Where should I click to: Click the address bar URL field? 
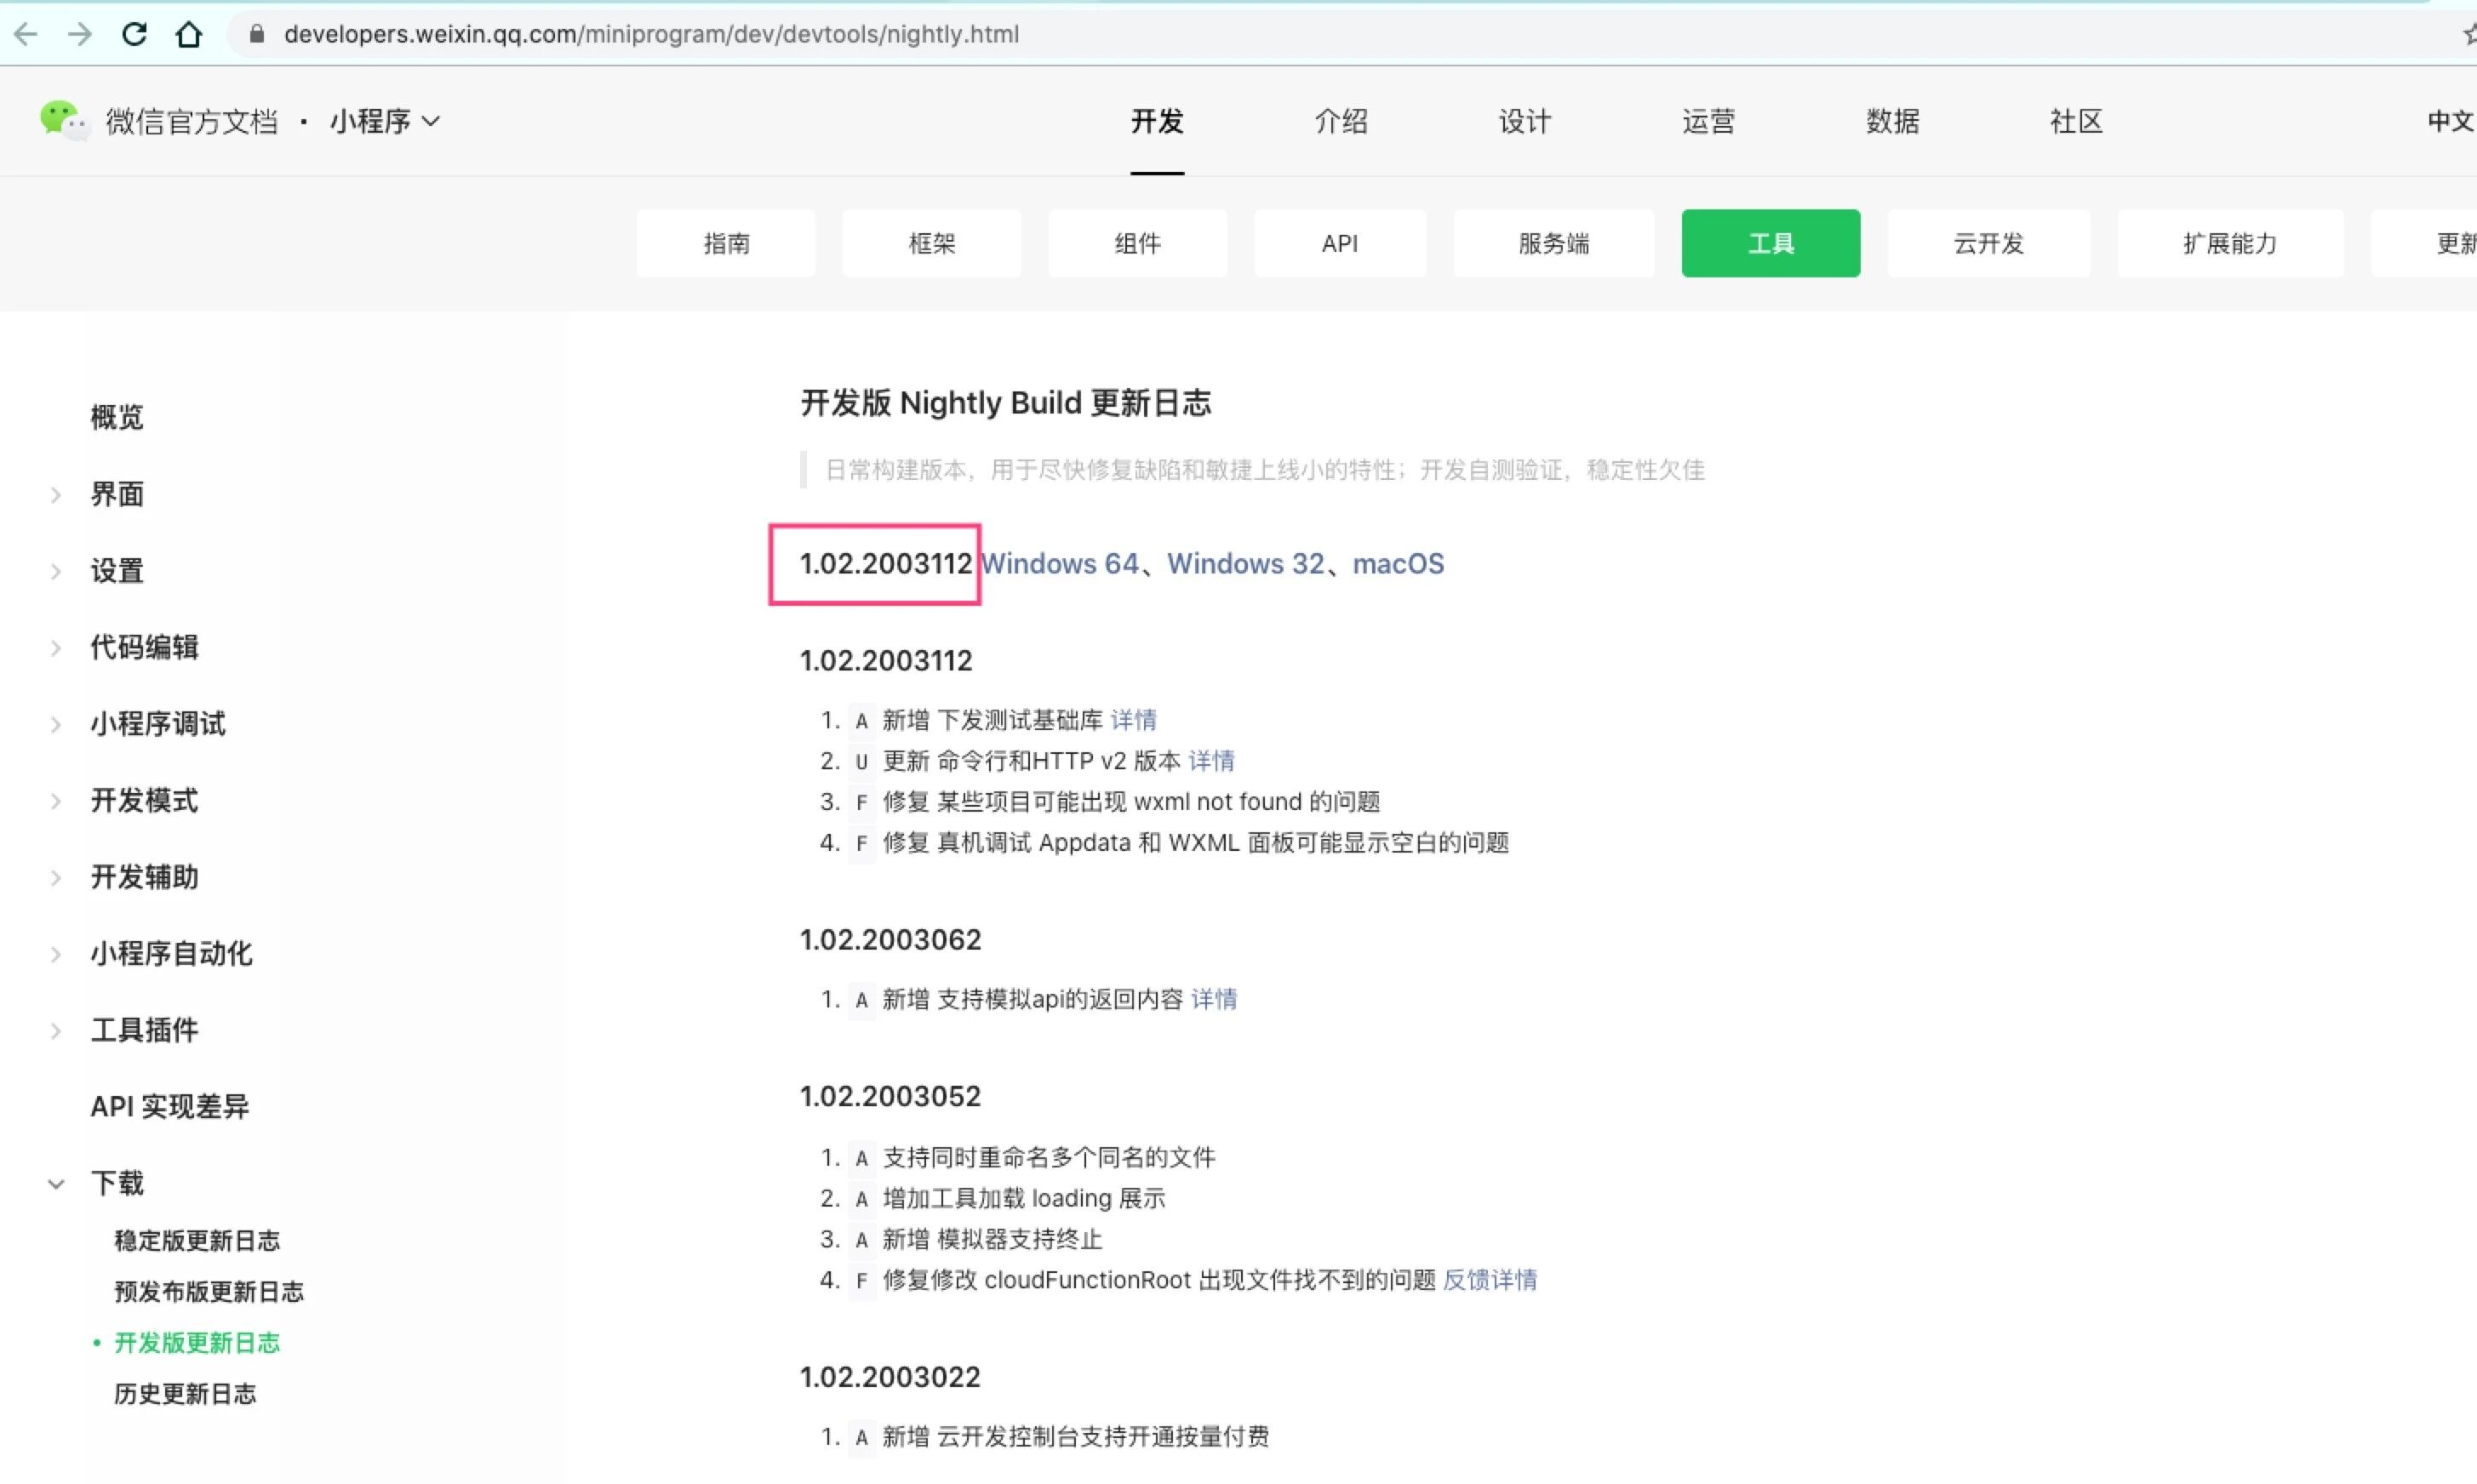point(650,34)
